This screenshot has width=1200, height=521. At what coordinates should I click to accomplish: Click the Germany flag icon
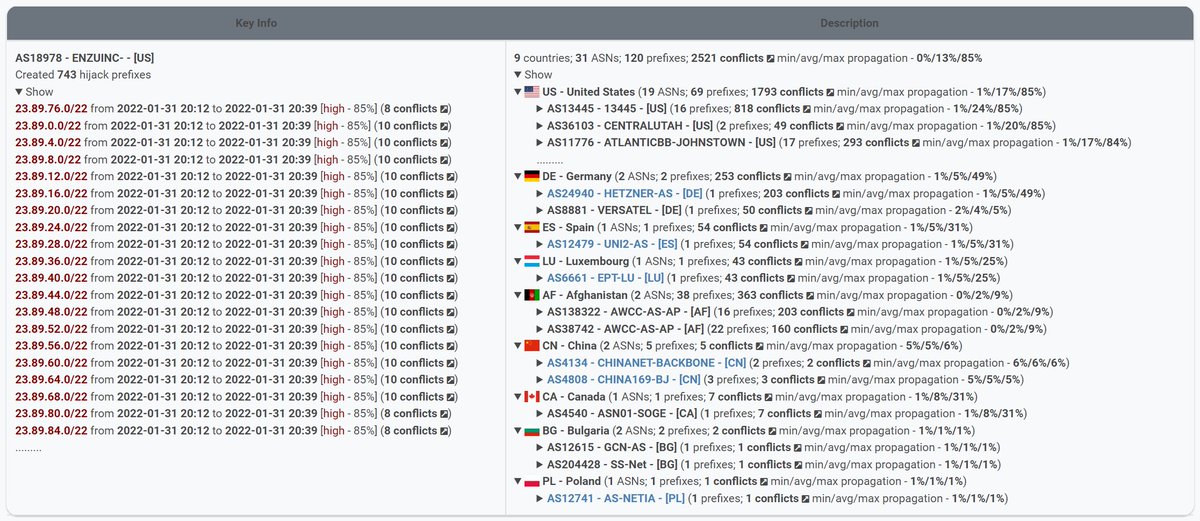[532, 177]
